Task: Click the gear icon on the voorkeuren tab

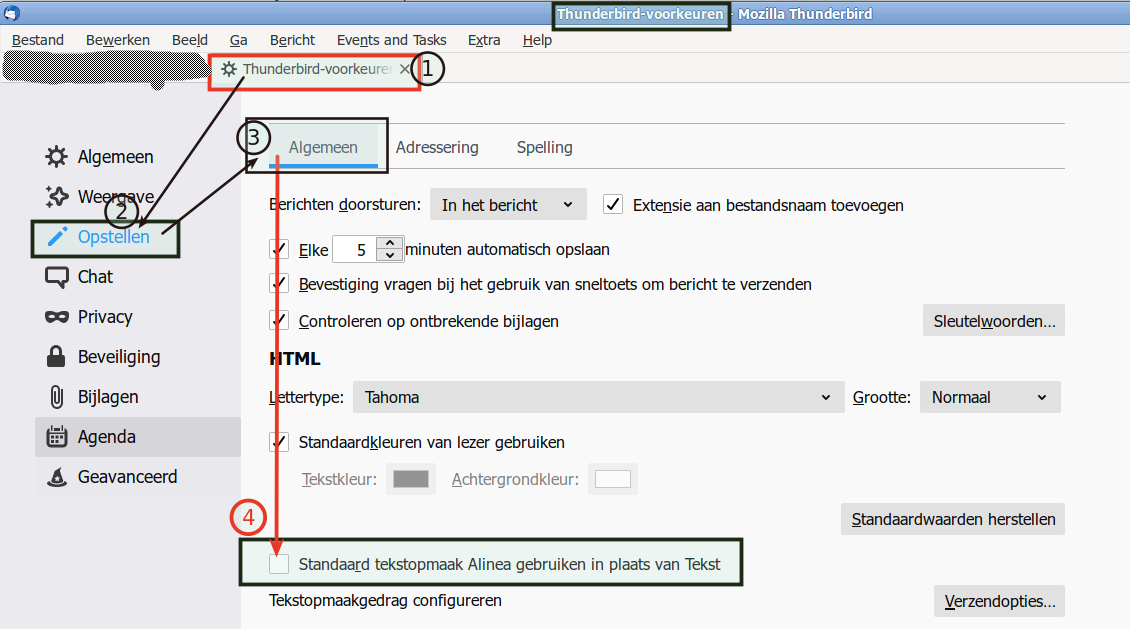Action: tap(228, 69)
